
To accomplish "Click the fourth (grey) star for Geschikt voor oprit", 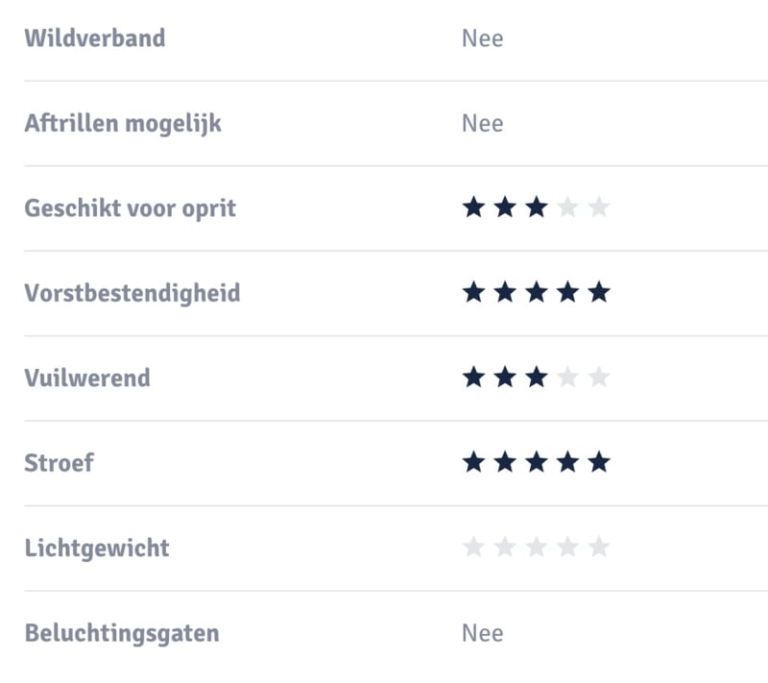I will coord(567,208).
